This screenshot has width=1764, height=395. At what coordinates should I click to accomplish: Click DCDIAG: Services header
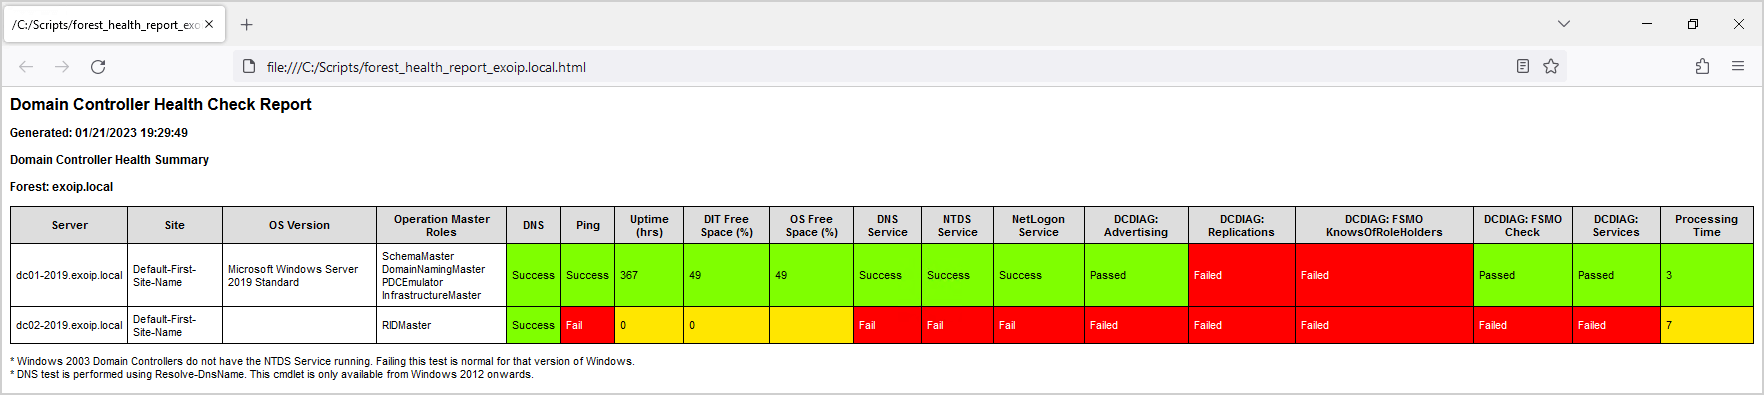point(1616,225)
